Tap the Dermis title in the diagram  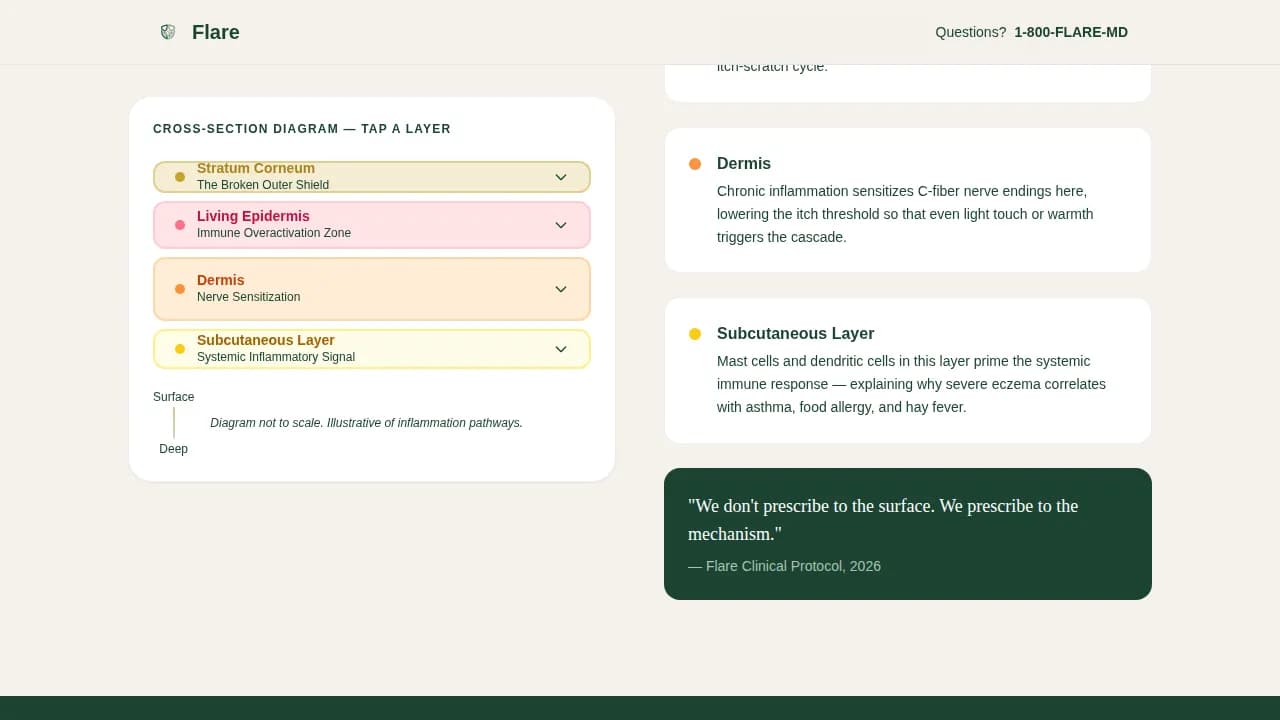221,280
